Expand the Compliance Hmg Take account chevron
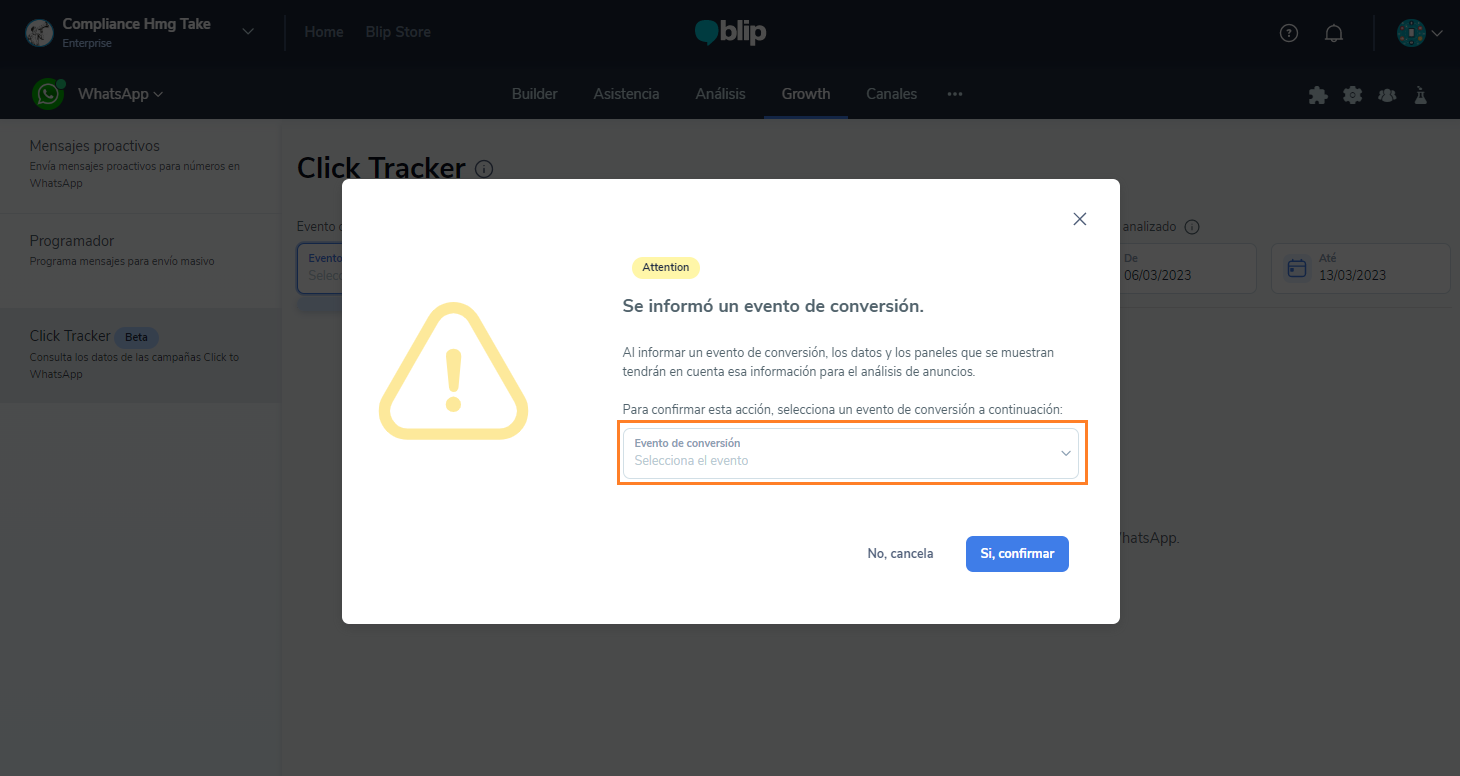 point(248,32)
